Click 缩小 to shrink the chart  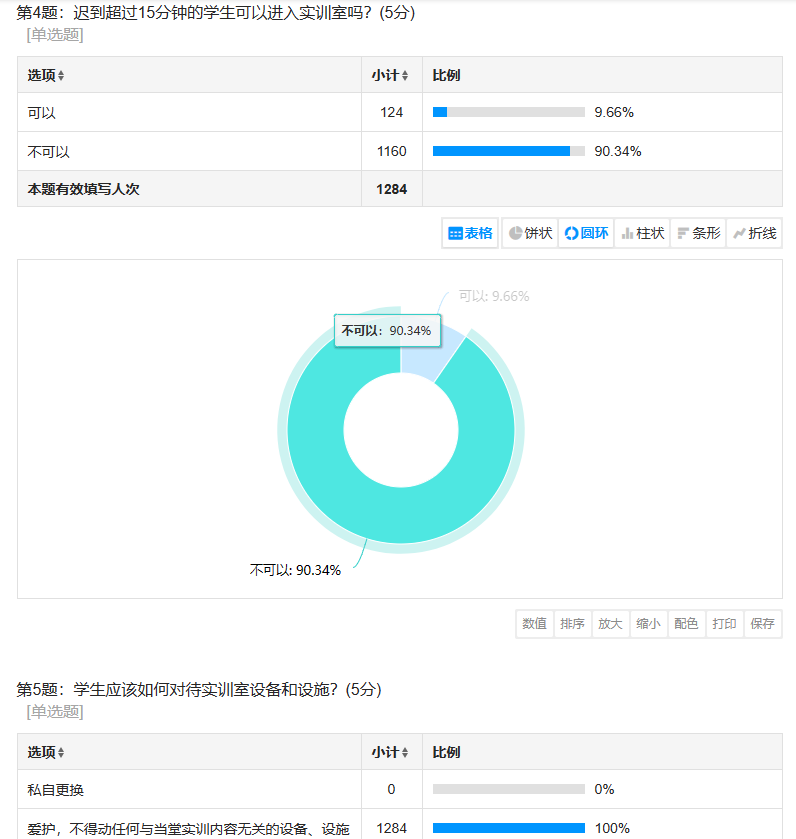649,624
